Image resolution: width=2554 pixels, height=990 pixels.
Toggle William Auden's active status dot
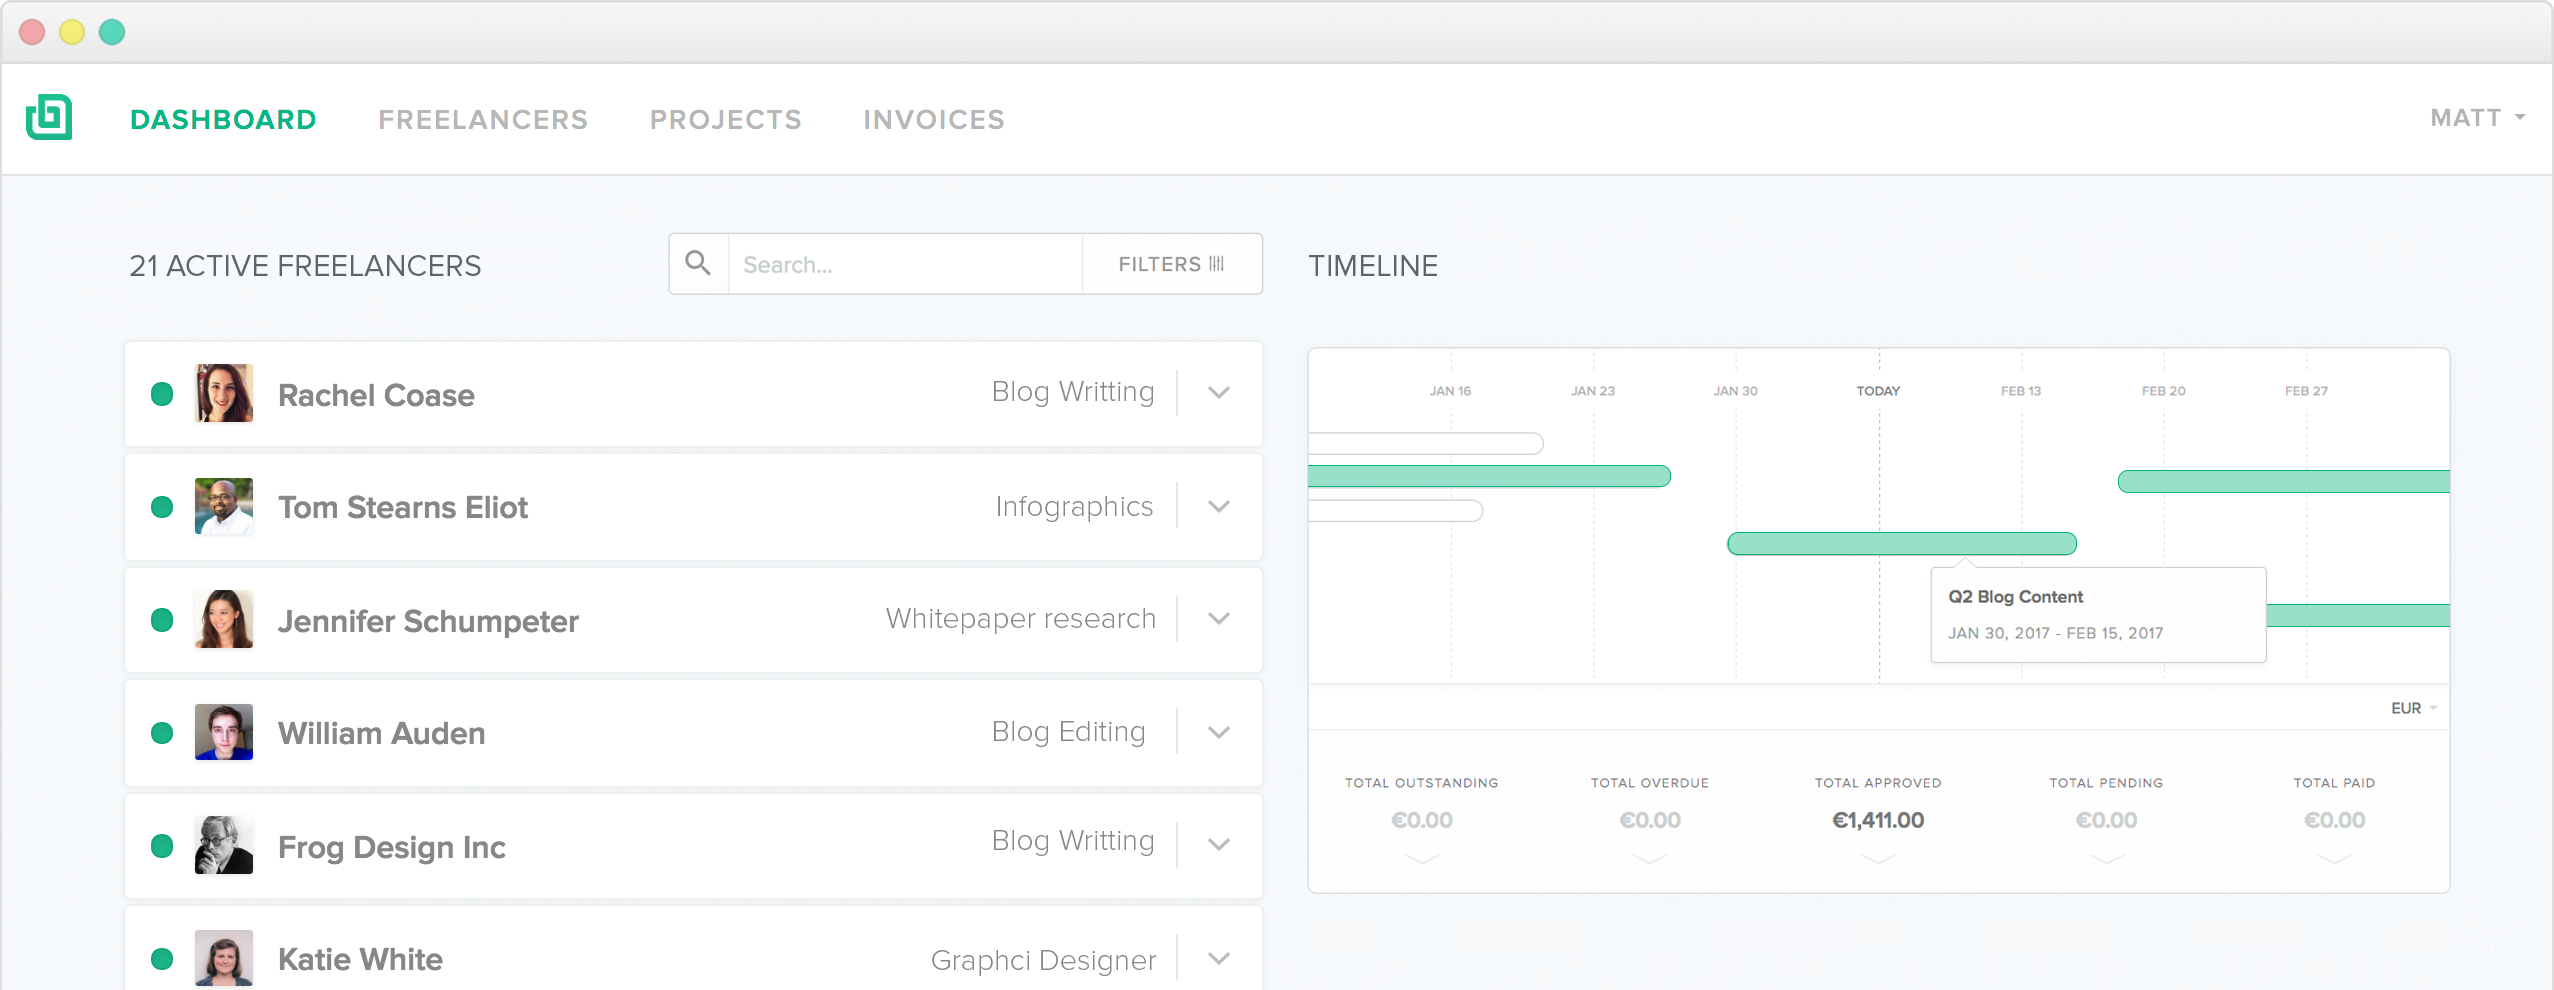coord(162,733)
